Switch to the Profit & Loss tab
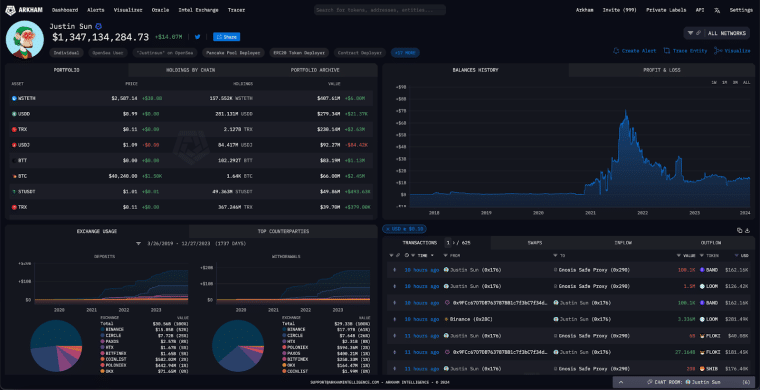Image resolution: width=760 pixels, height=390 pixels. tap(662, 70)
